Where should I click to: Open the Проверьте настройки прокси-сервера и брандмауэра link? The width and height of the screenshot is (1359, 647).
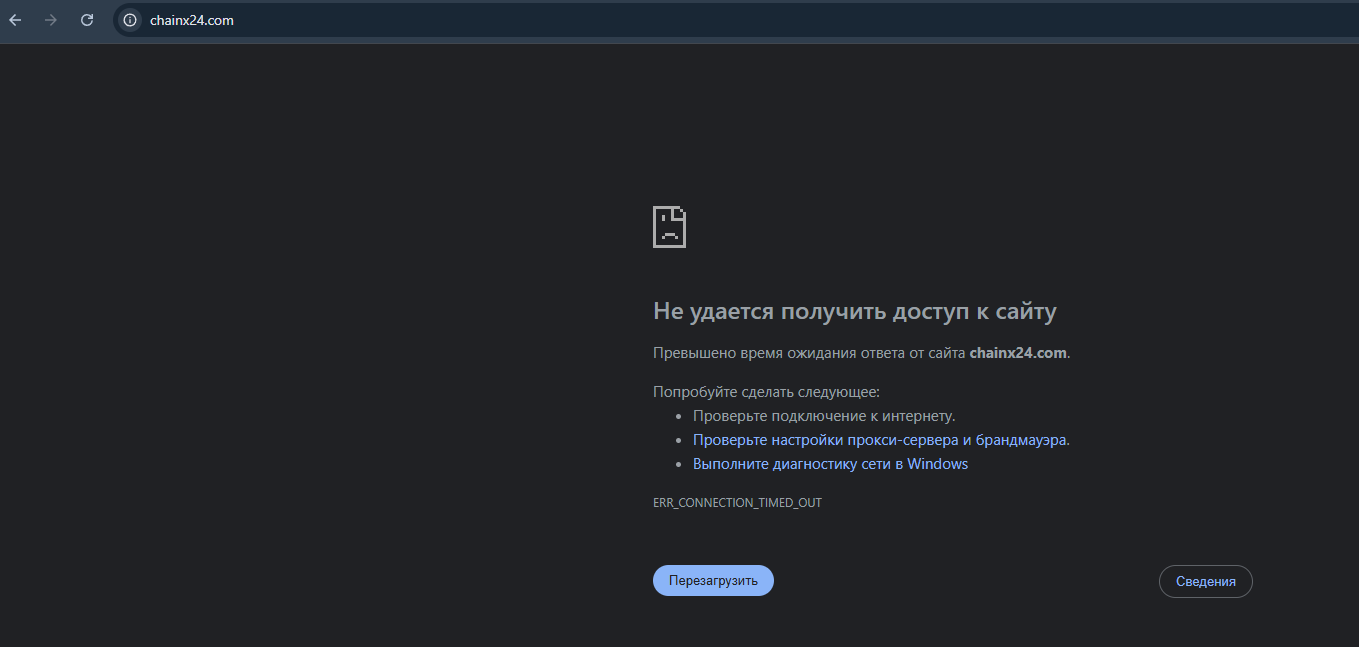pyautogui.click(x=880, y=440)
